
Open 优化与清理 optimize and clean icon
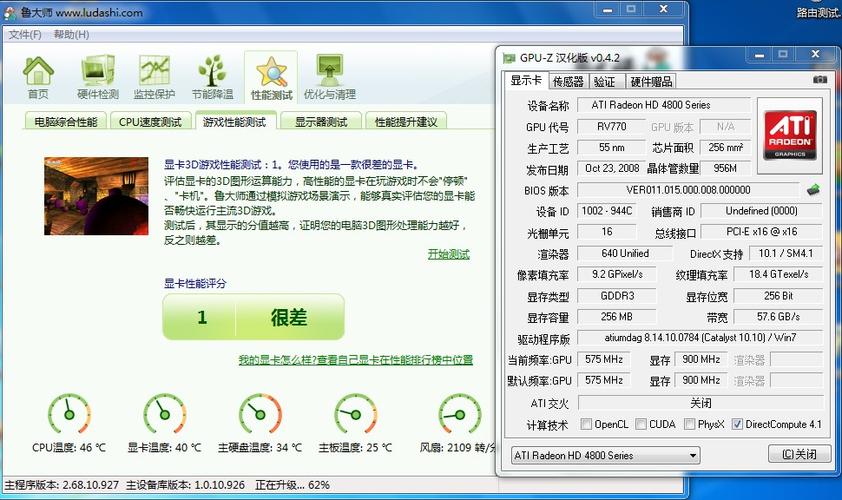click(330, 78)
